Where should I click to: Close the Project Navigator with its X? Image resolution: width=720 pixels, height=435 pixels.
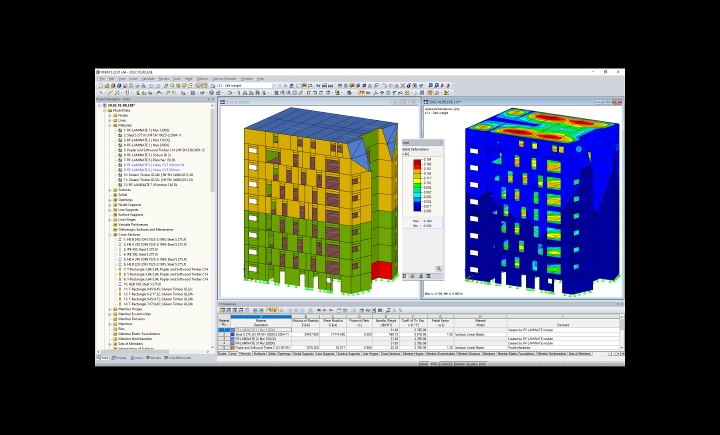tap(213, 99)
